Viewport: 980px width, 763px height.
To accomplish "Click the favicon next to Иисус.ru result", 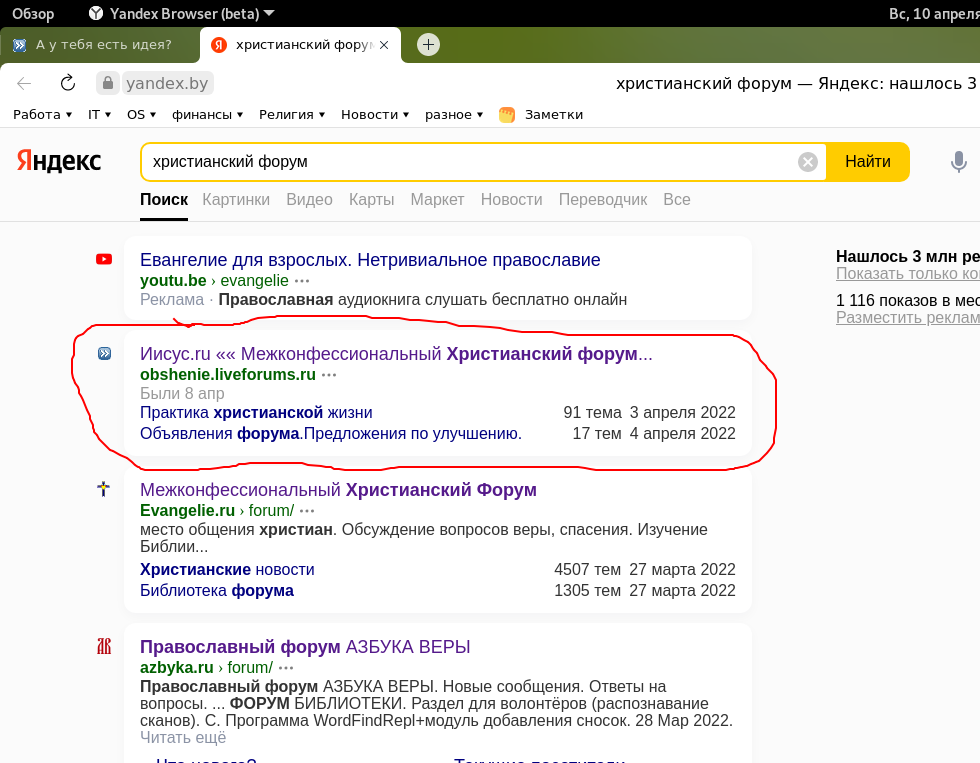I will 104,354.
